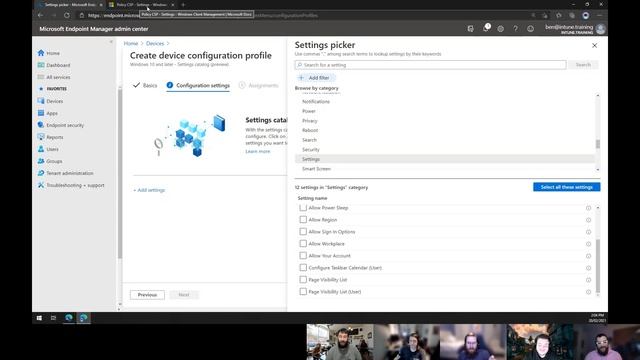Switch to the Assignments step tab
640x360 pixels.
[259, 85]
